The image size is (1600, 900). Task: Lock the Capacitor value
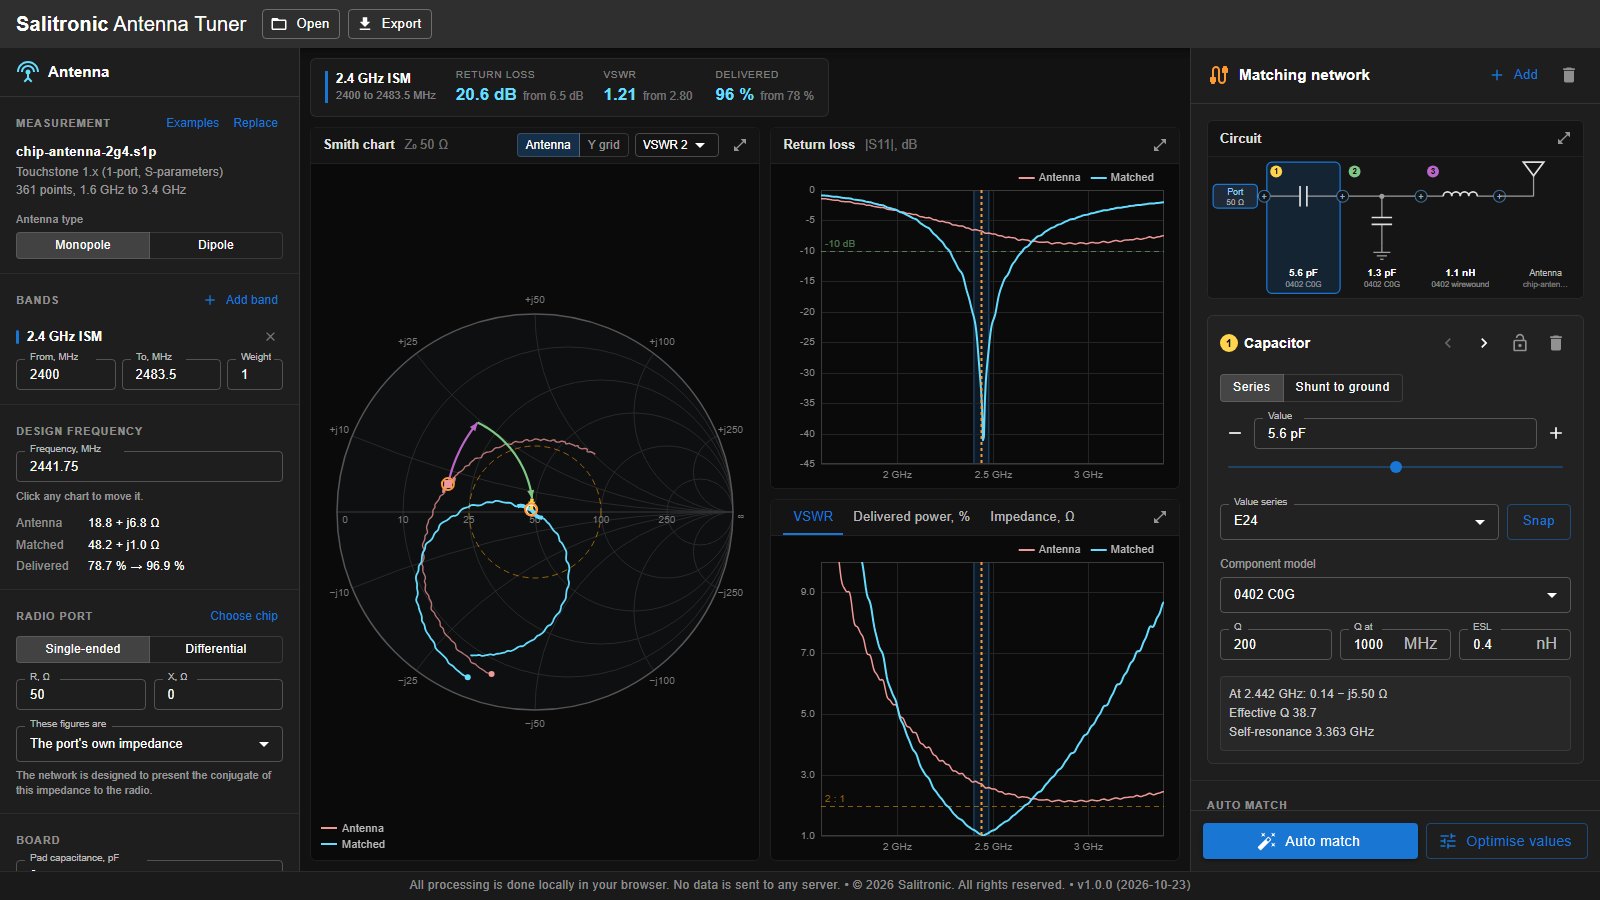click(1520, 343)
